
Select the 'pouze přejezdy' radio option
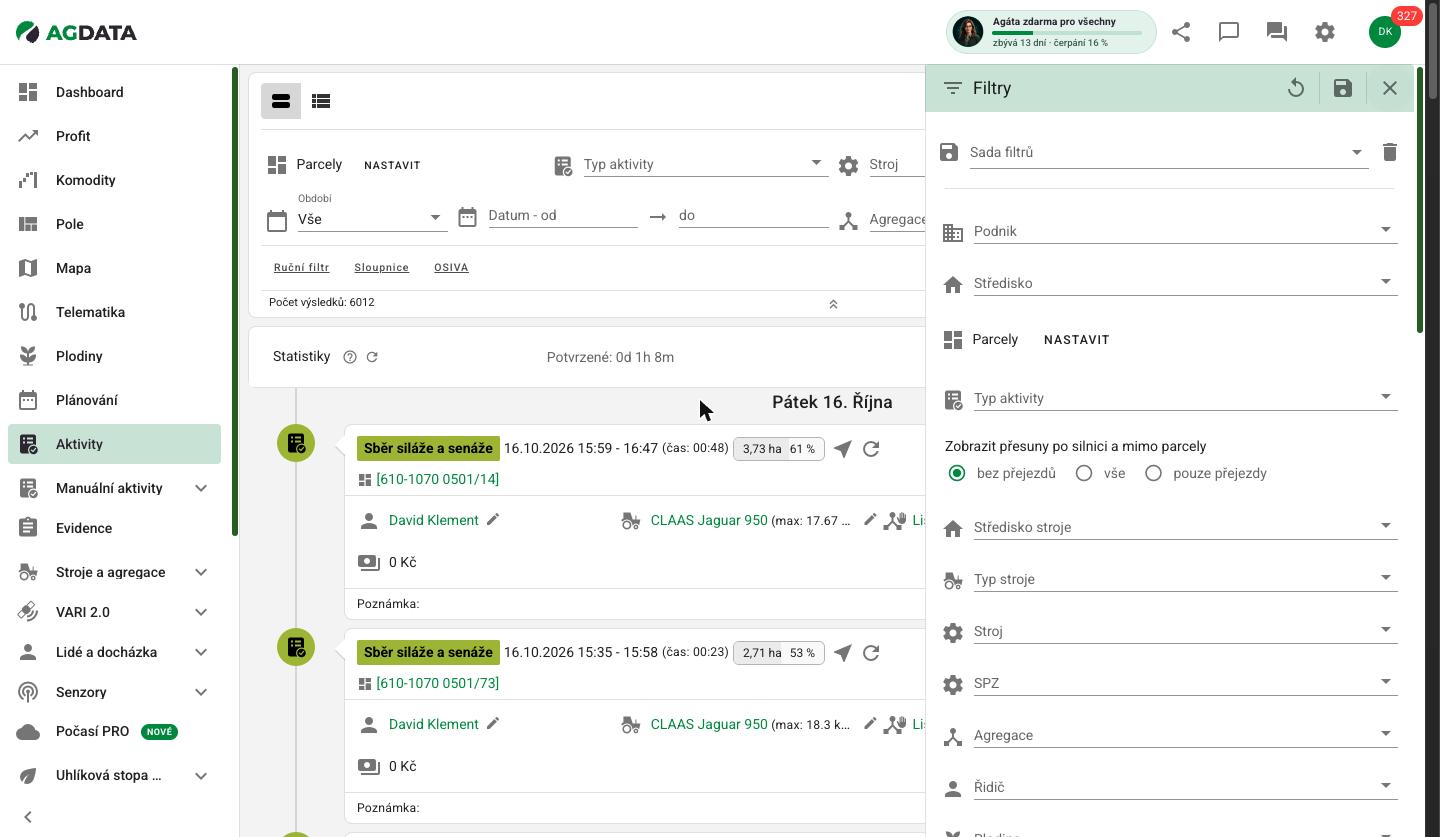tap(1153, 473)
